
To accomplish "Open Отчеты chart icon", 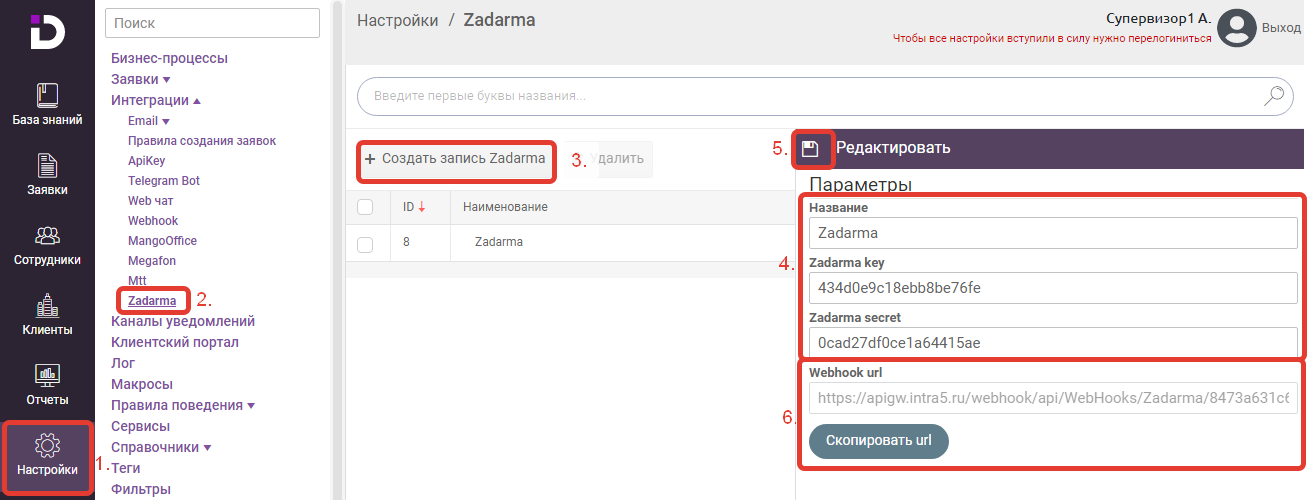I will (47, 375).
